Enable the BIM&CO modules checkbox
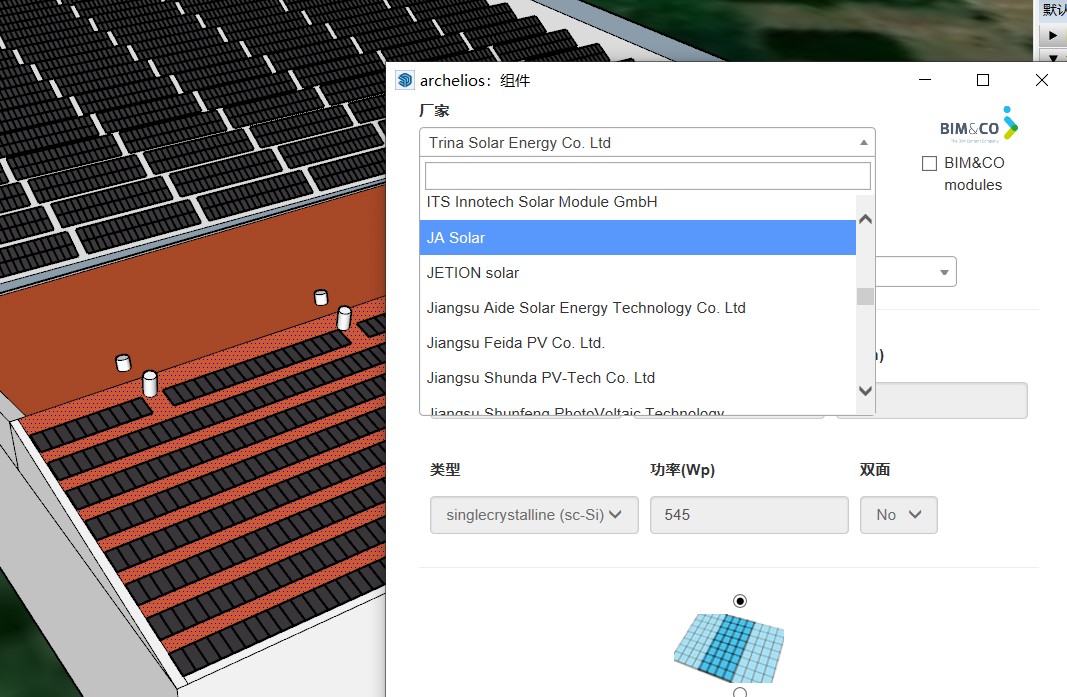 click(x=929, y=163)
